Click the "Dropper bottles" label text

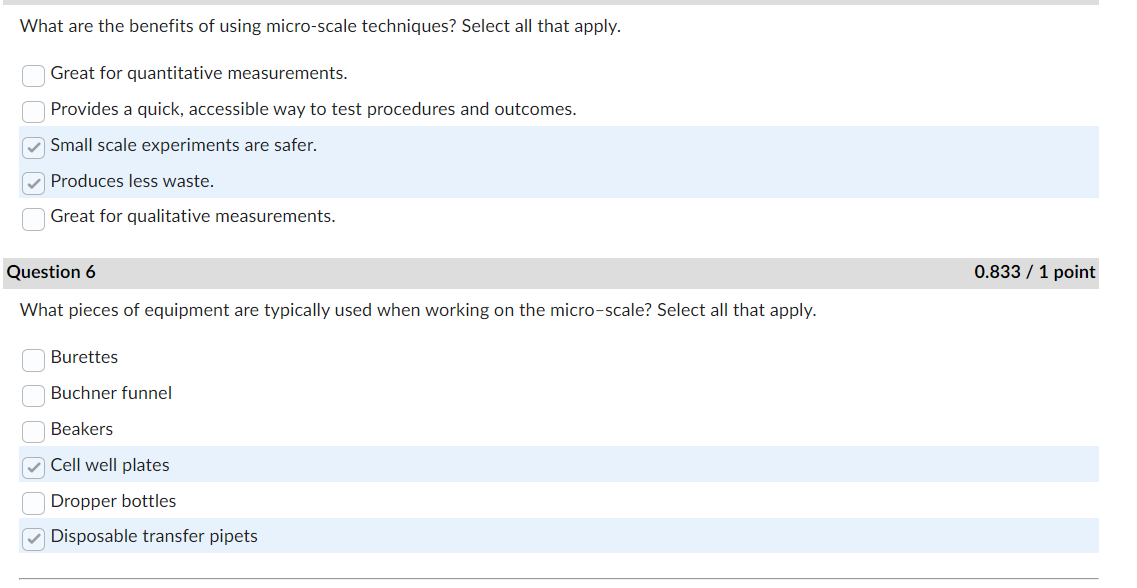point(115,501)
